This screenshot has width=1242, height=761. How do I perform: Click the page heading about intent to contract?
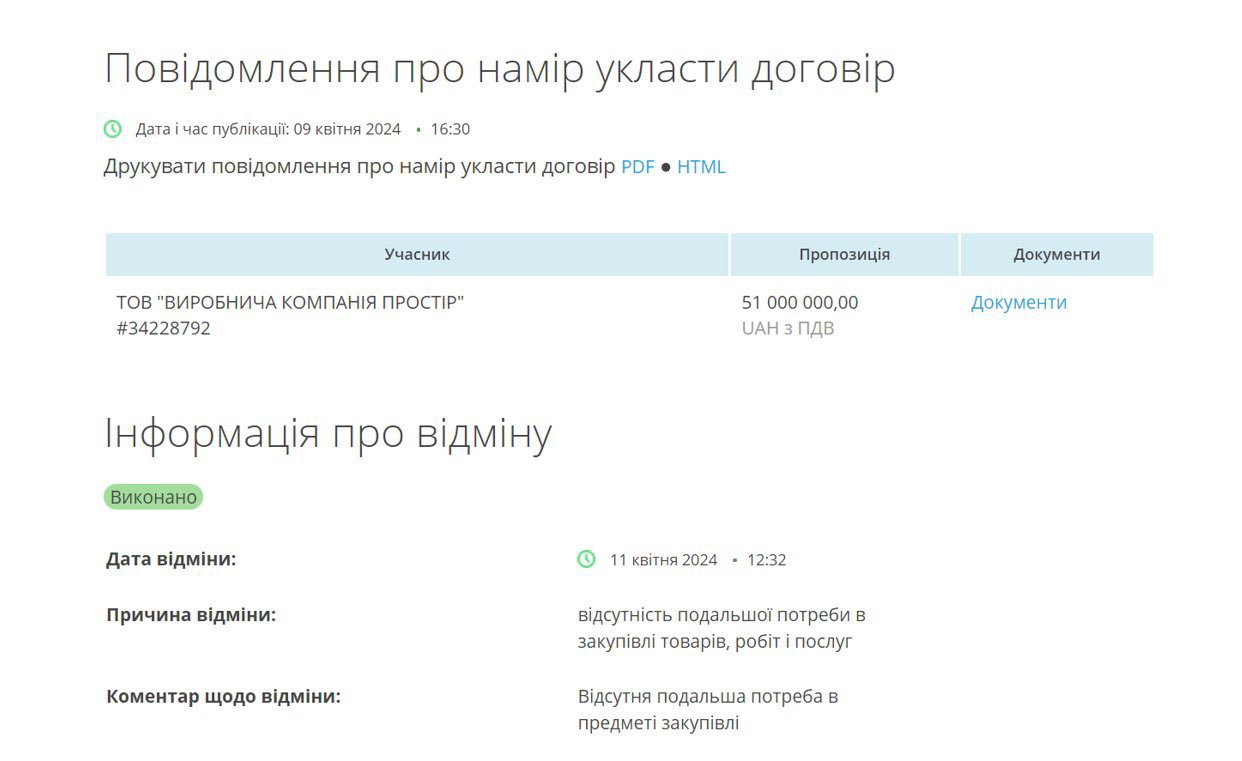coord(499,69)
